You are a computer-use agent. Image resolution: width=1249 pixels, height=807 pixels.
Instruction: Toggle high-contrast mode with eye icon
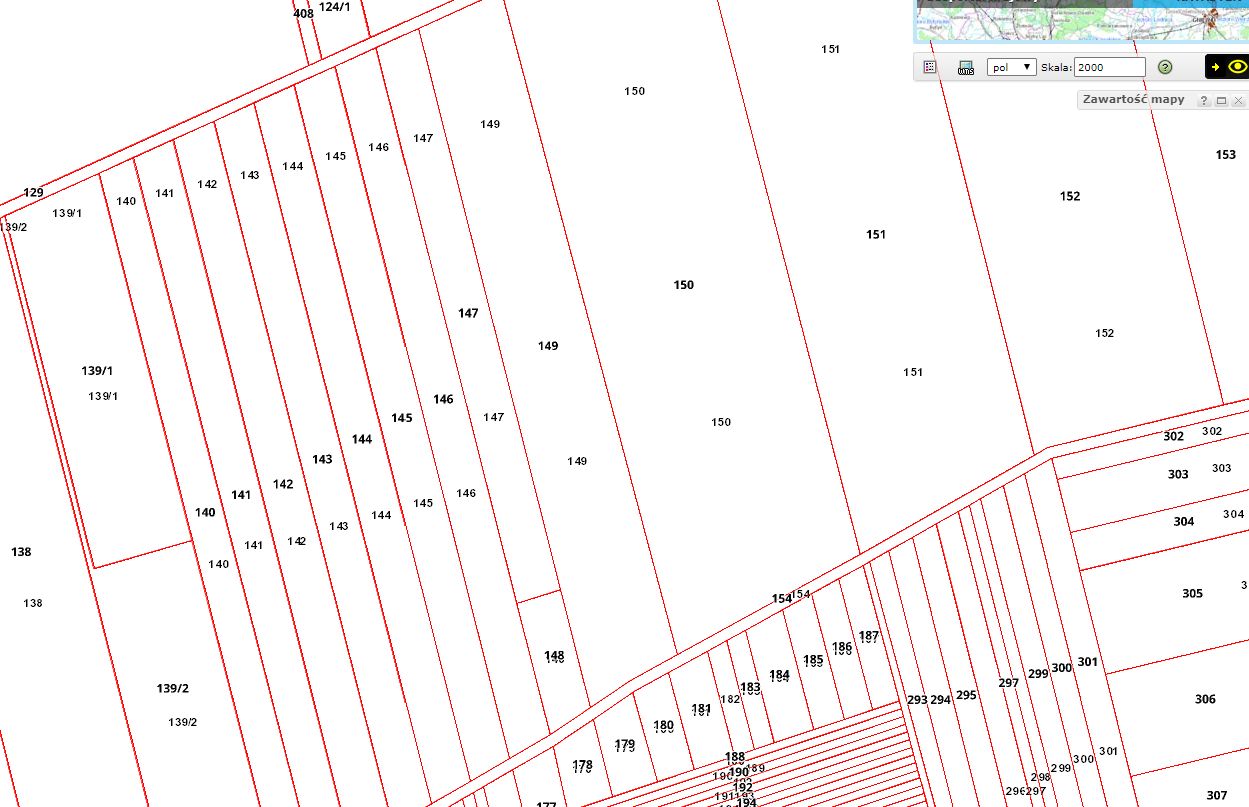point(1237,67)
